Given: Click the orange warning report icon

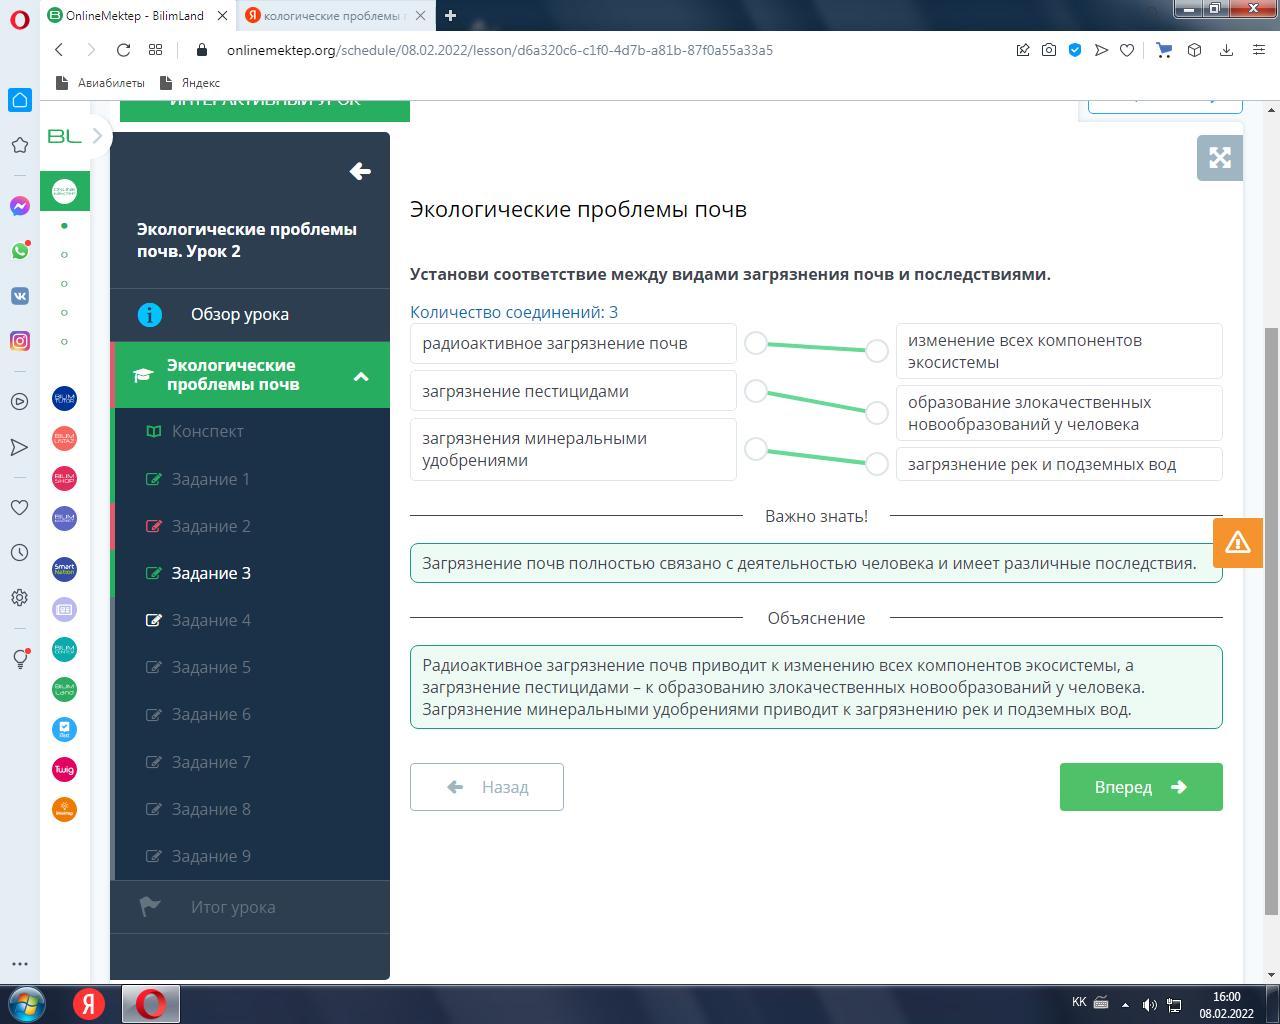Looking at the screenshot, I should pyautogui.click(x=1237, y=542).
